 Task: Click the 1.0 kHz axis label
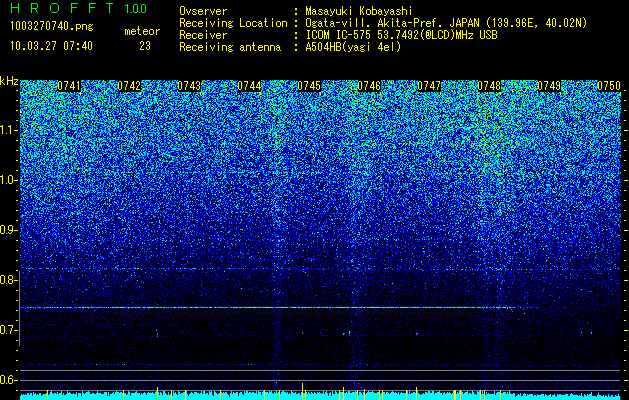(x=8, y=180)
